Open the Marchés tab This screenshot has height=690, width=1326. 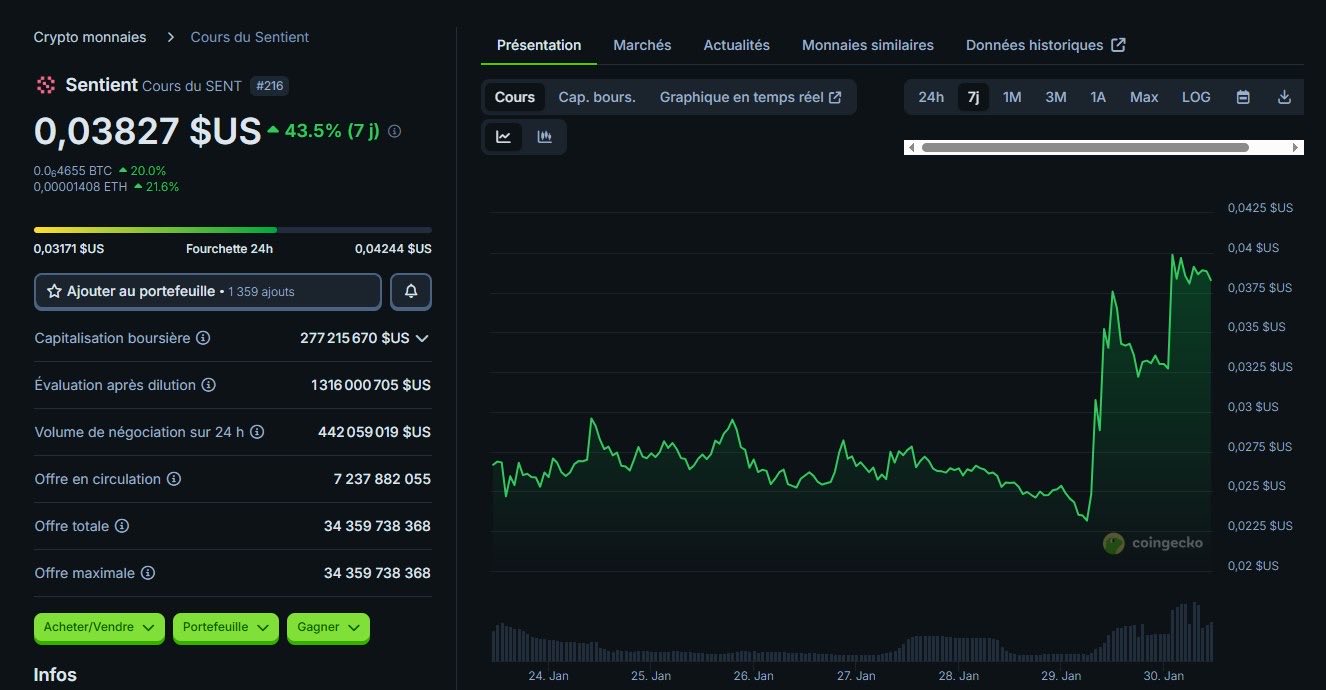click(x=642, y=45)
